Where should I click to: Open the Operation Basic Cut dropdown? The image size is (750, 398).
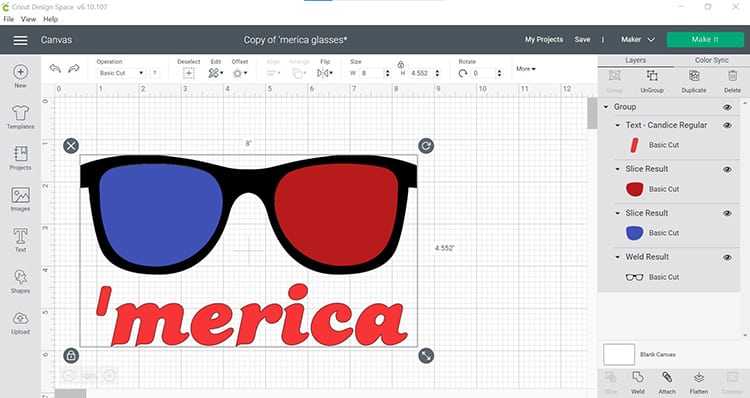point(121,73)
